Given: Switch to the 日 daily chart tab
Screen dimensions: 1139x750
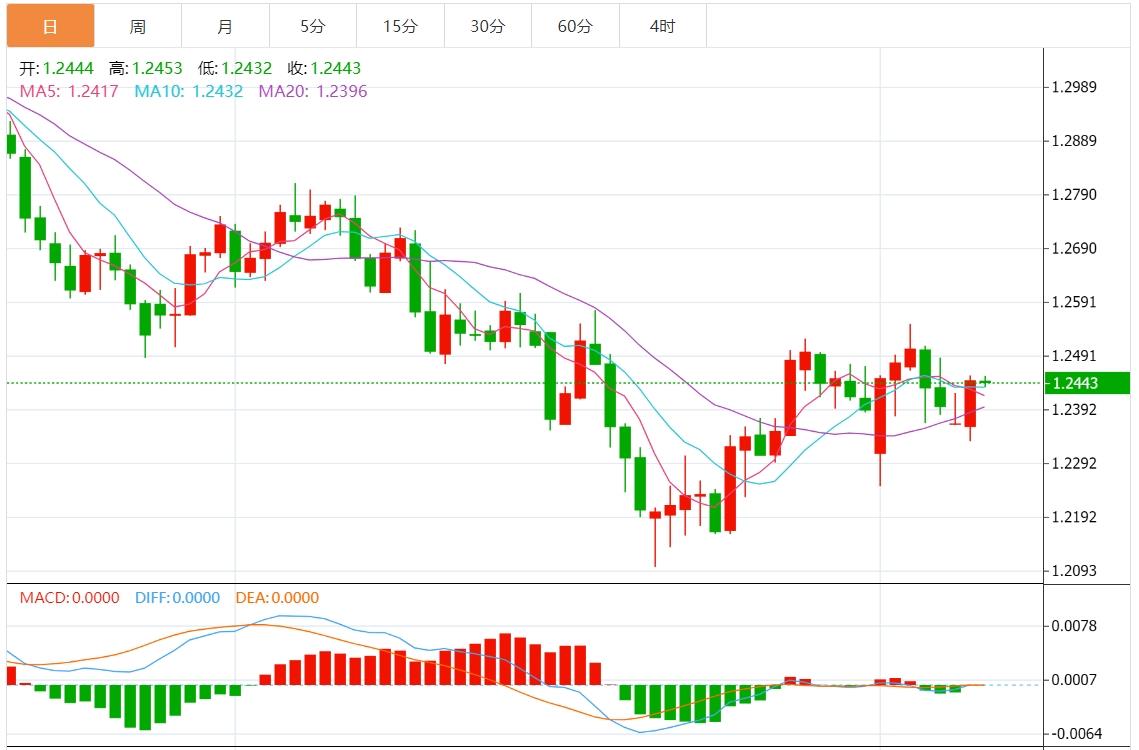Looking at the screenshot, I should pos(50,26).
